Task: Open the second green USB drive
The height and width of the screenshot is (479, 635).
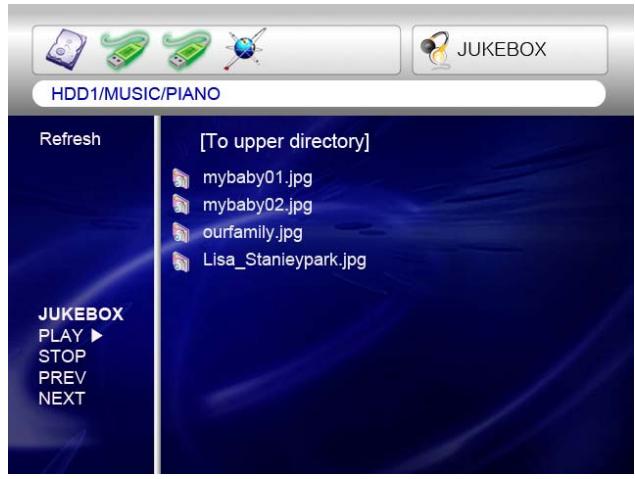Action: click(186, 50)
